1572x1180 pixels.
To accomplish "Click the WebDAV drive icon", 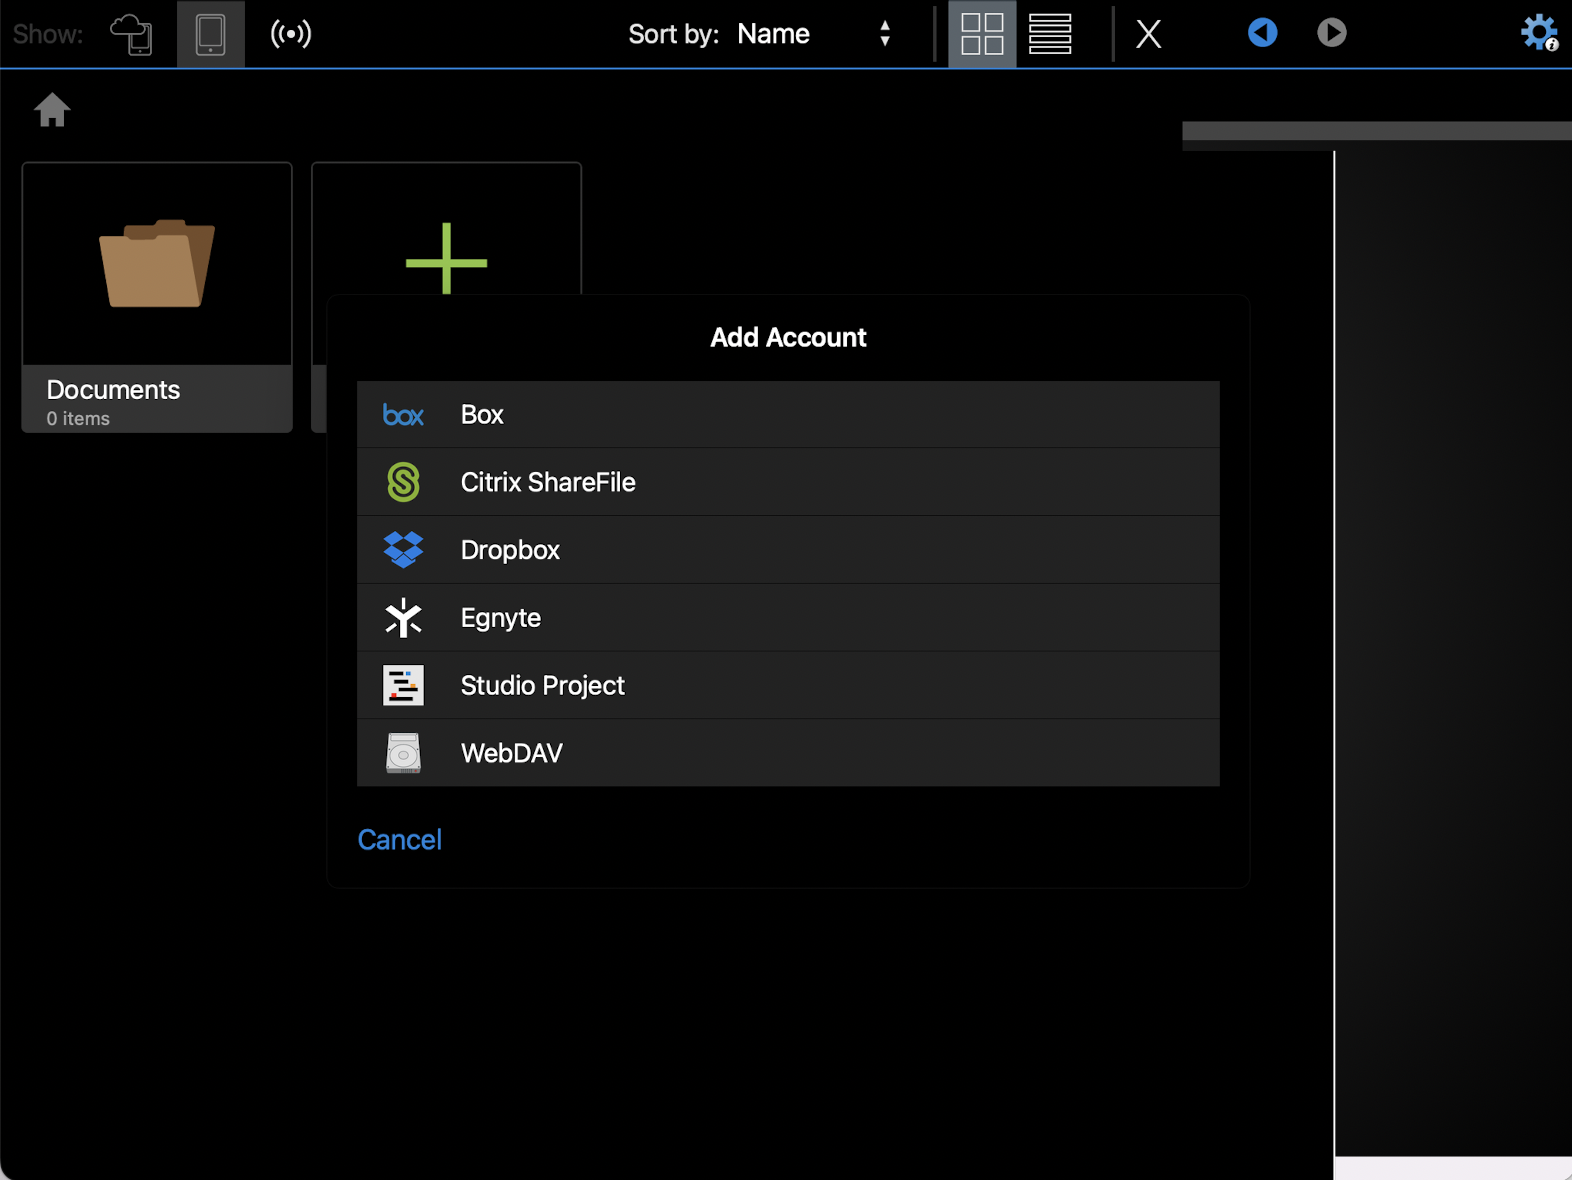I will point(403,753).
